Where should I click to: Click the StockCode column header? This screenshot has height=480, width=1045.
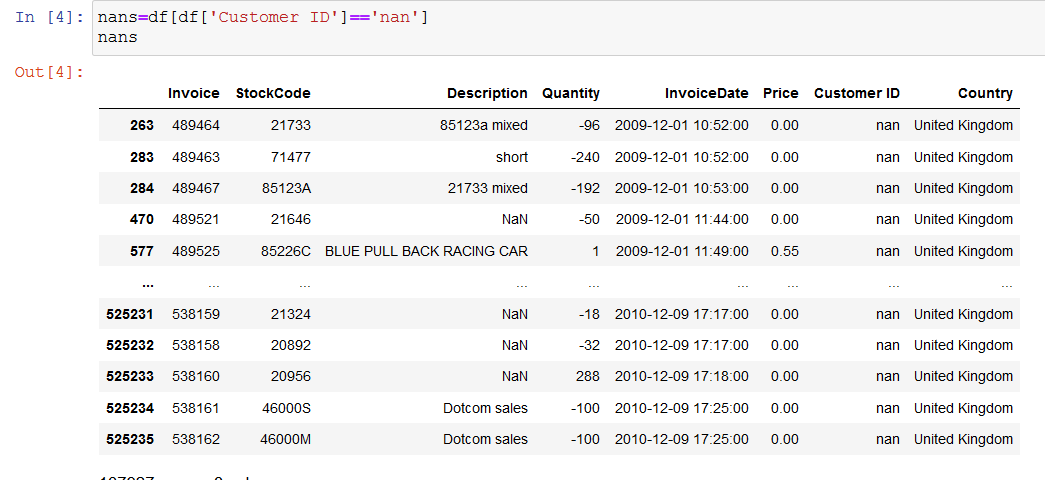tap(273, 93)
